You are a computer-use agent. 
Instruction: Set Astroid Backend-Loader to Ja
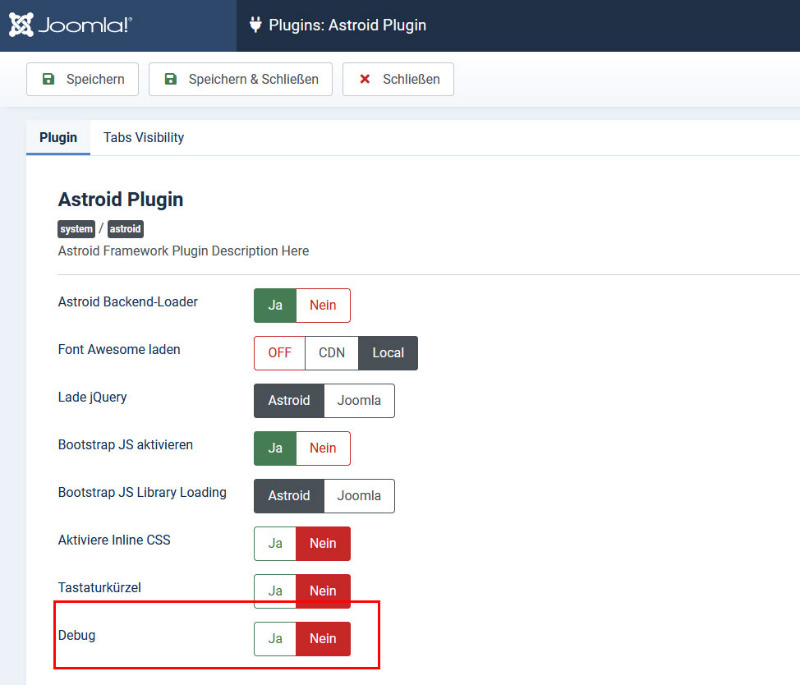[275, 305]
